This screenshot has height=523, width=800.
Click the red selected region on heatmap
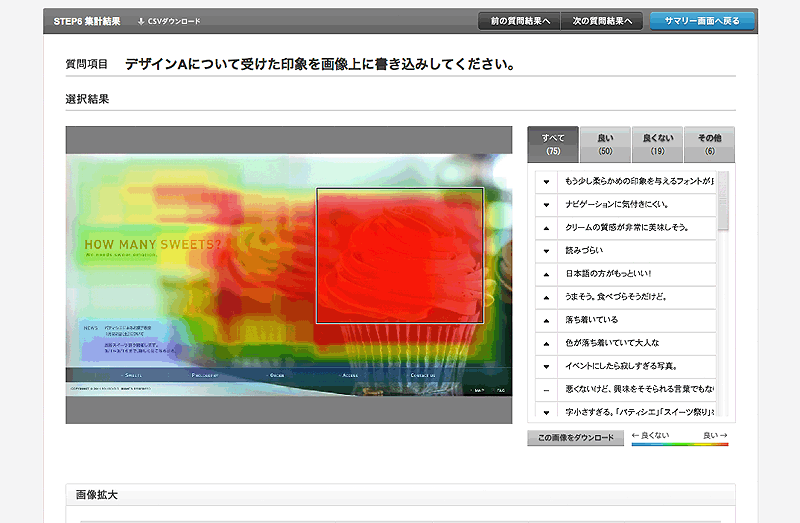pyautogui.click(x=400, y=255)
